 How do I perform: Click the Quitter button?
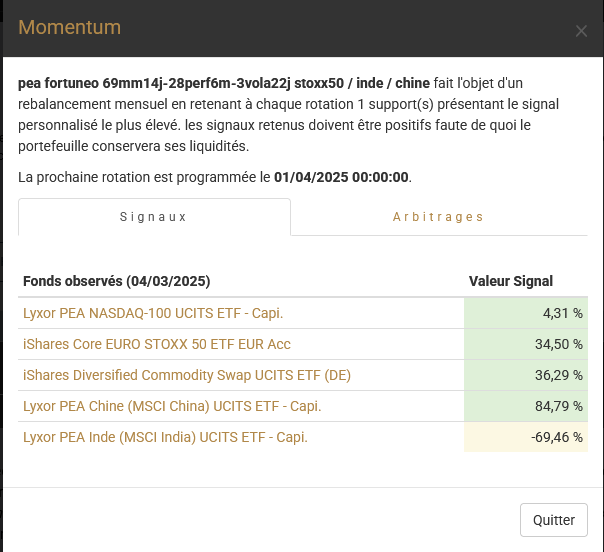pos(554,520)
